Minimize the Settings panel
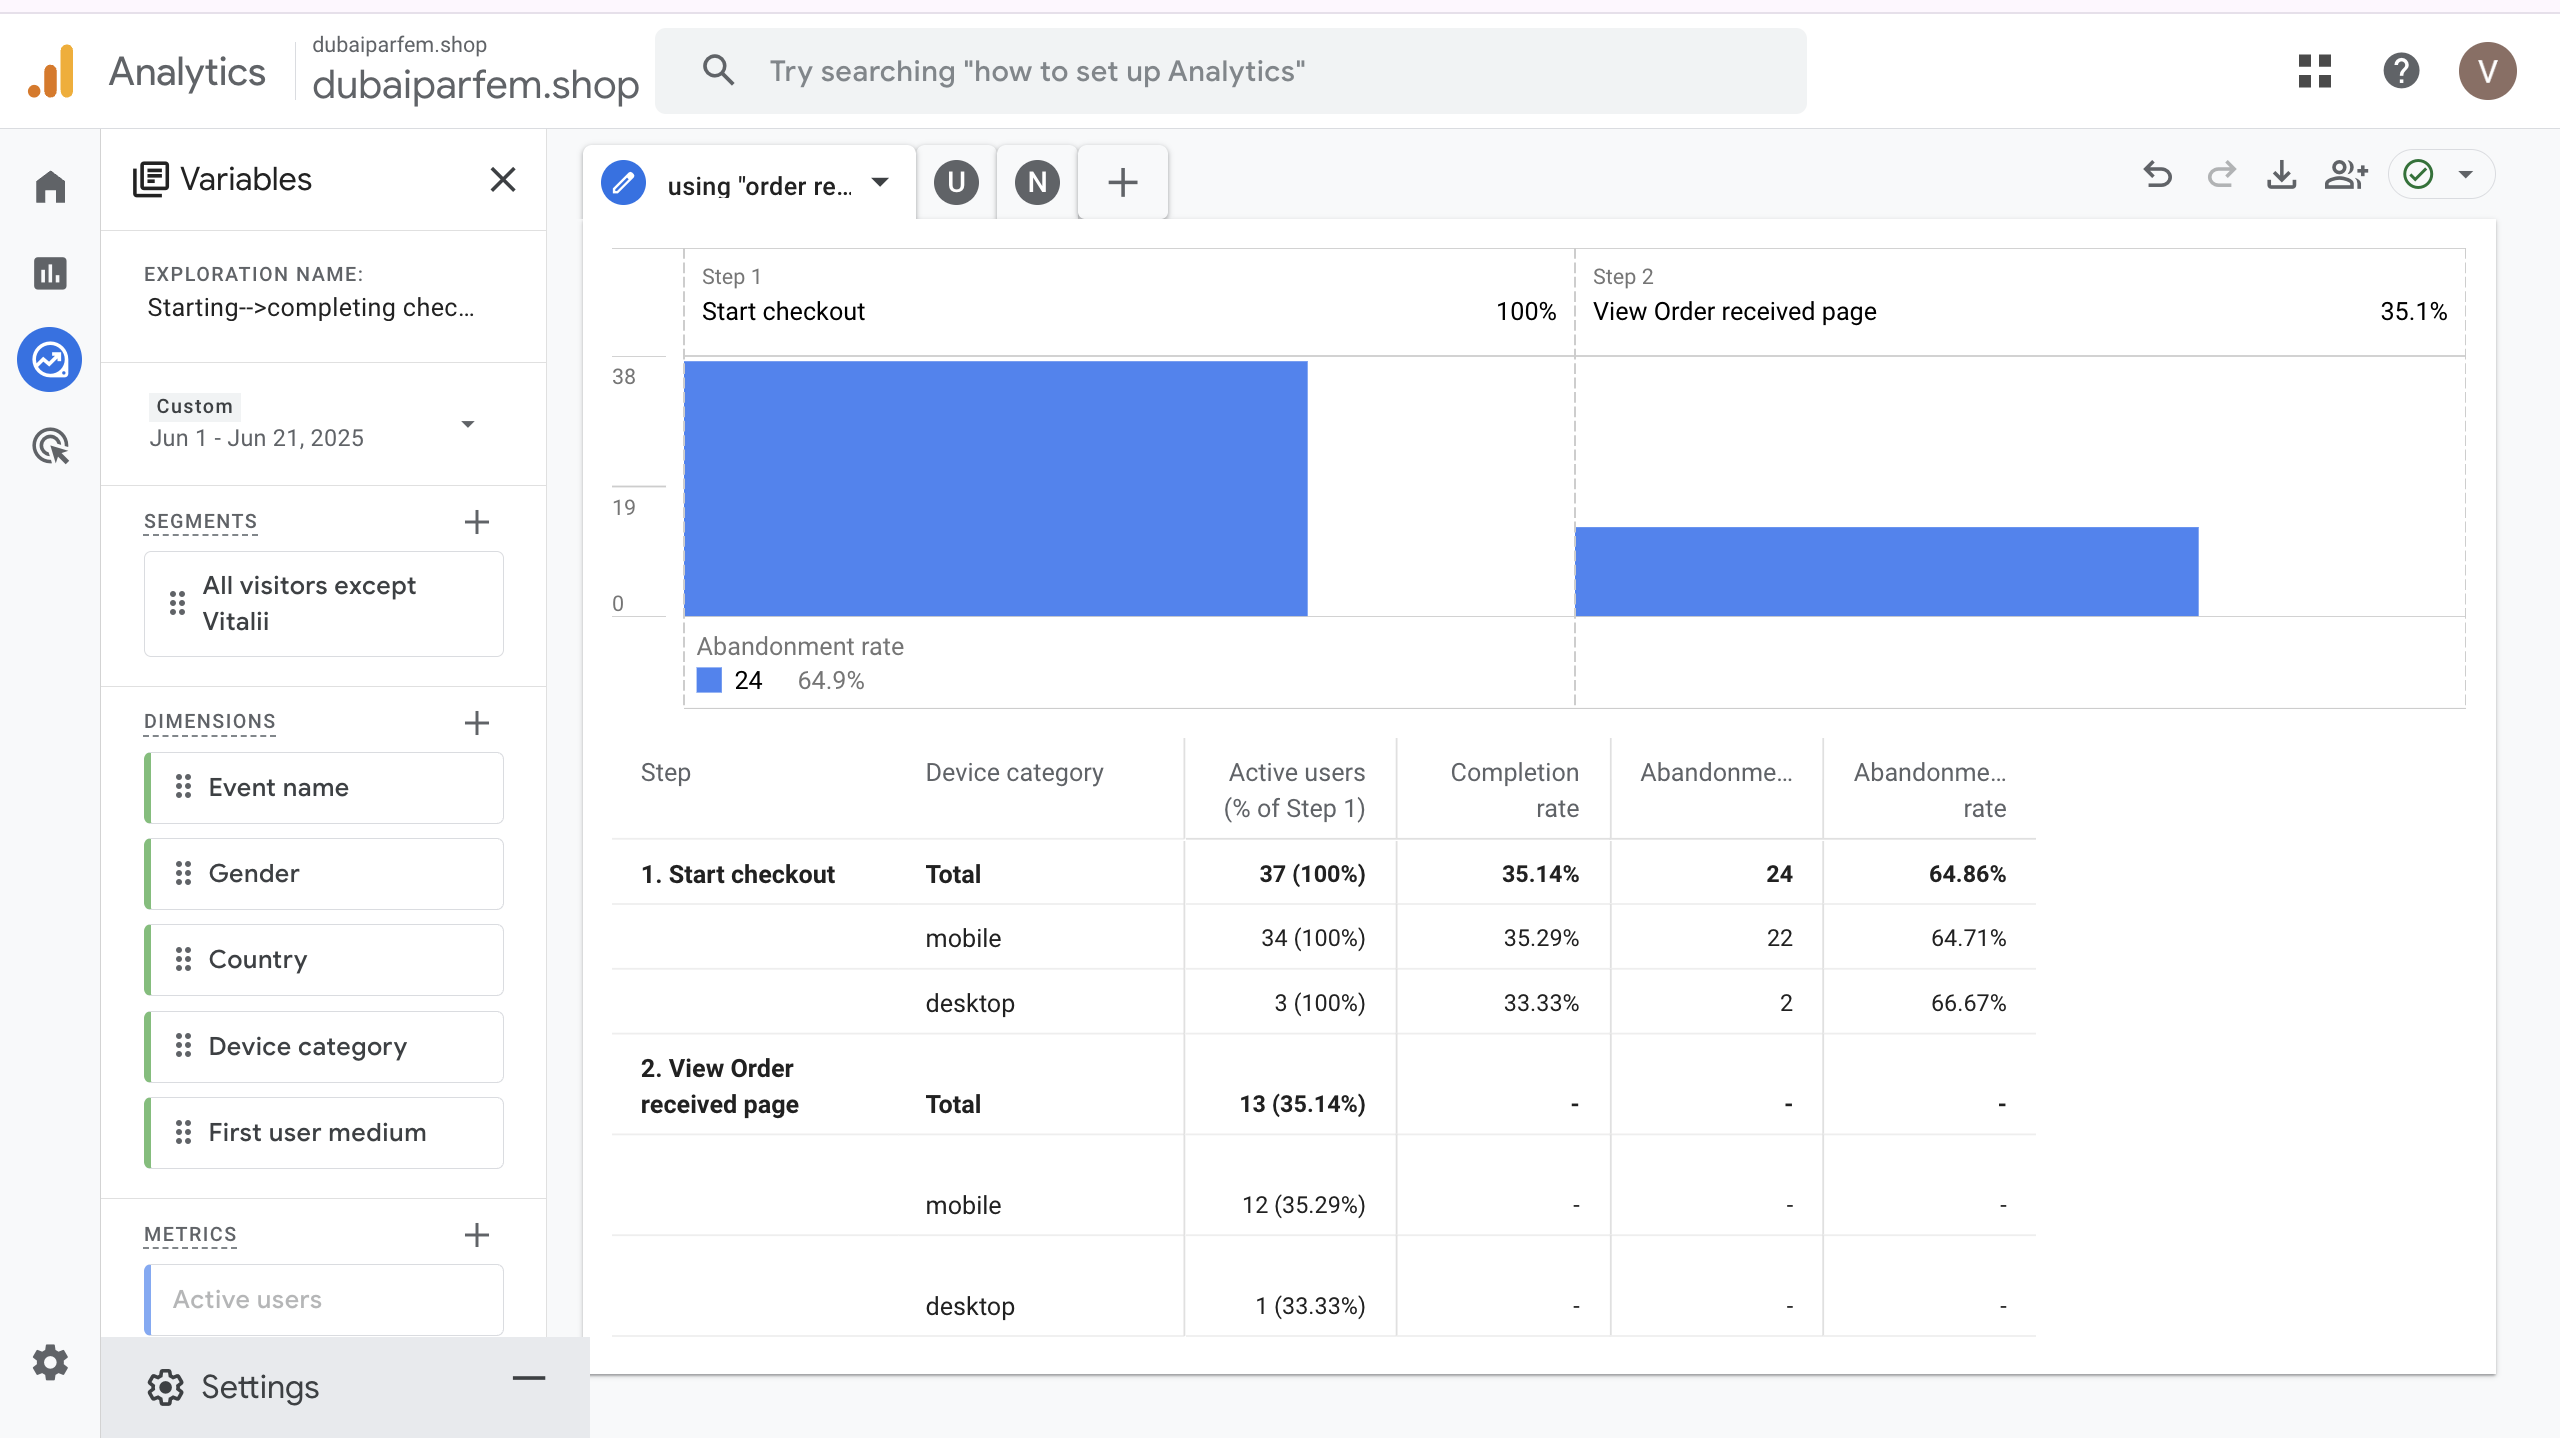 coord(529,1379)
